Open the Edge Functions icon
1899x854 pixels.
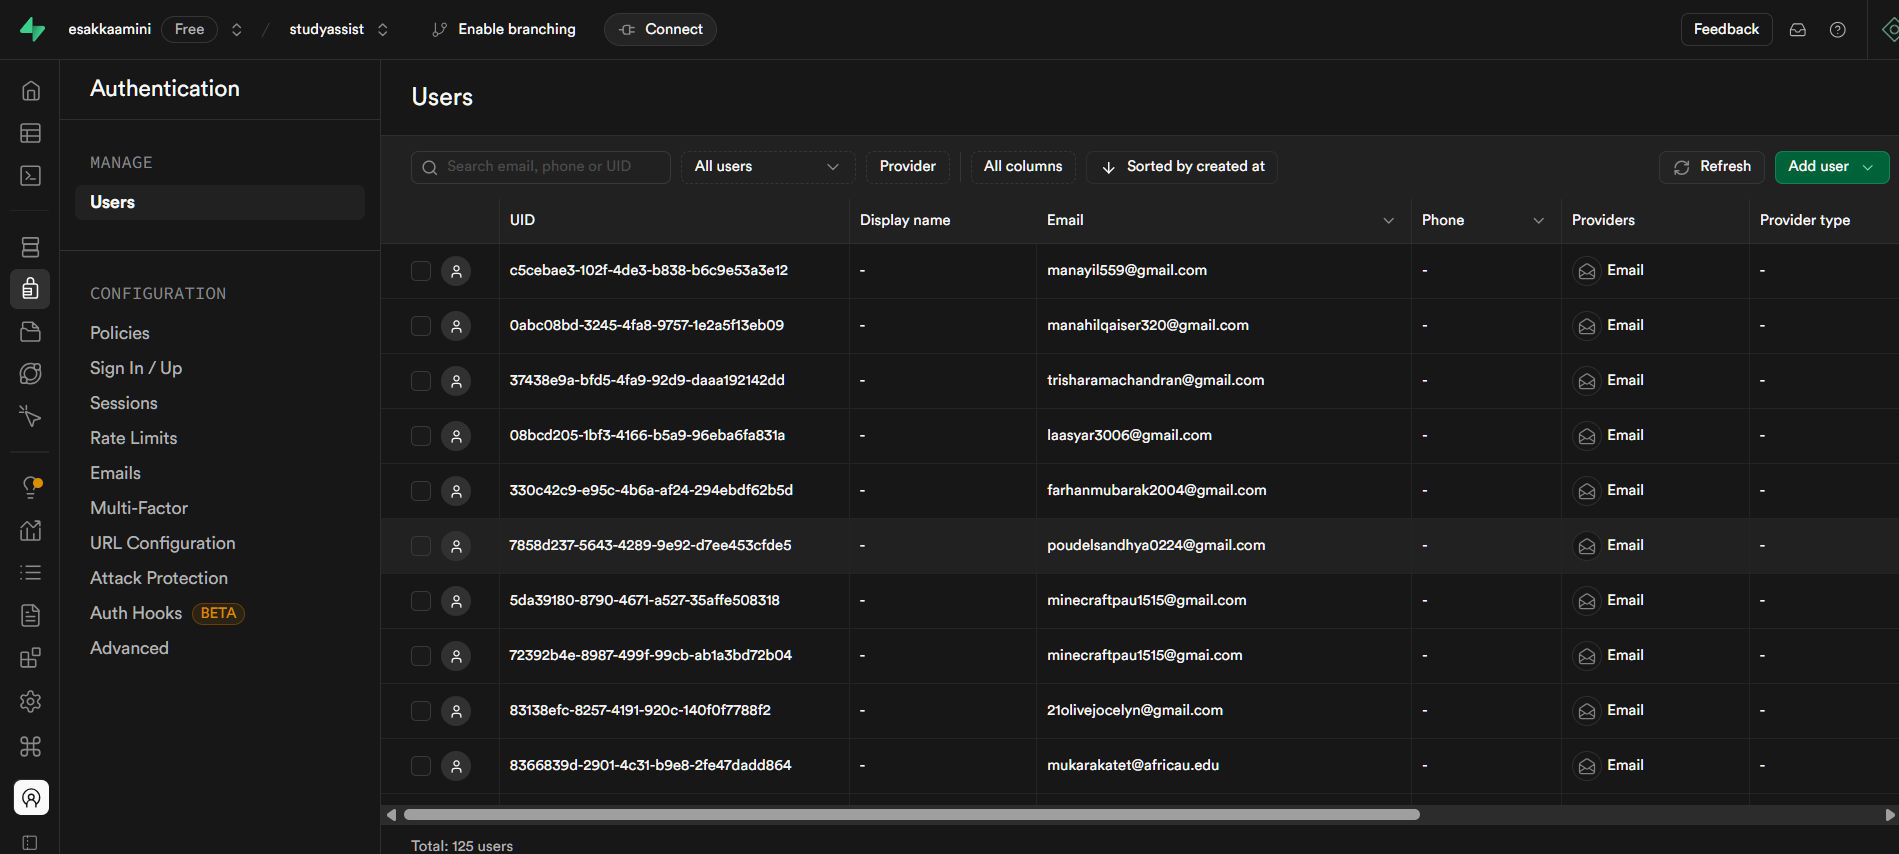pos(31,373)
